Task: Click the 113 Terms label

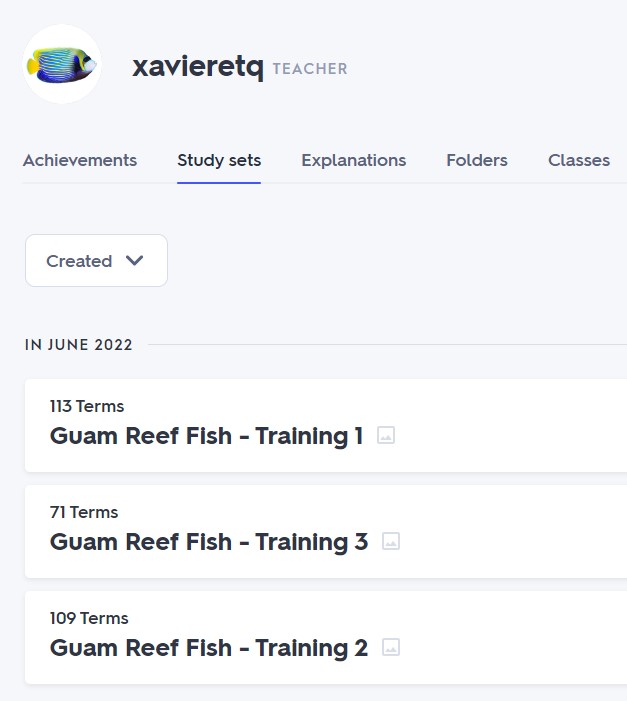Action: pyautogui.click(x=87, y=406)
